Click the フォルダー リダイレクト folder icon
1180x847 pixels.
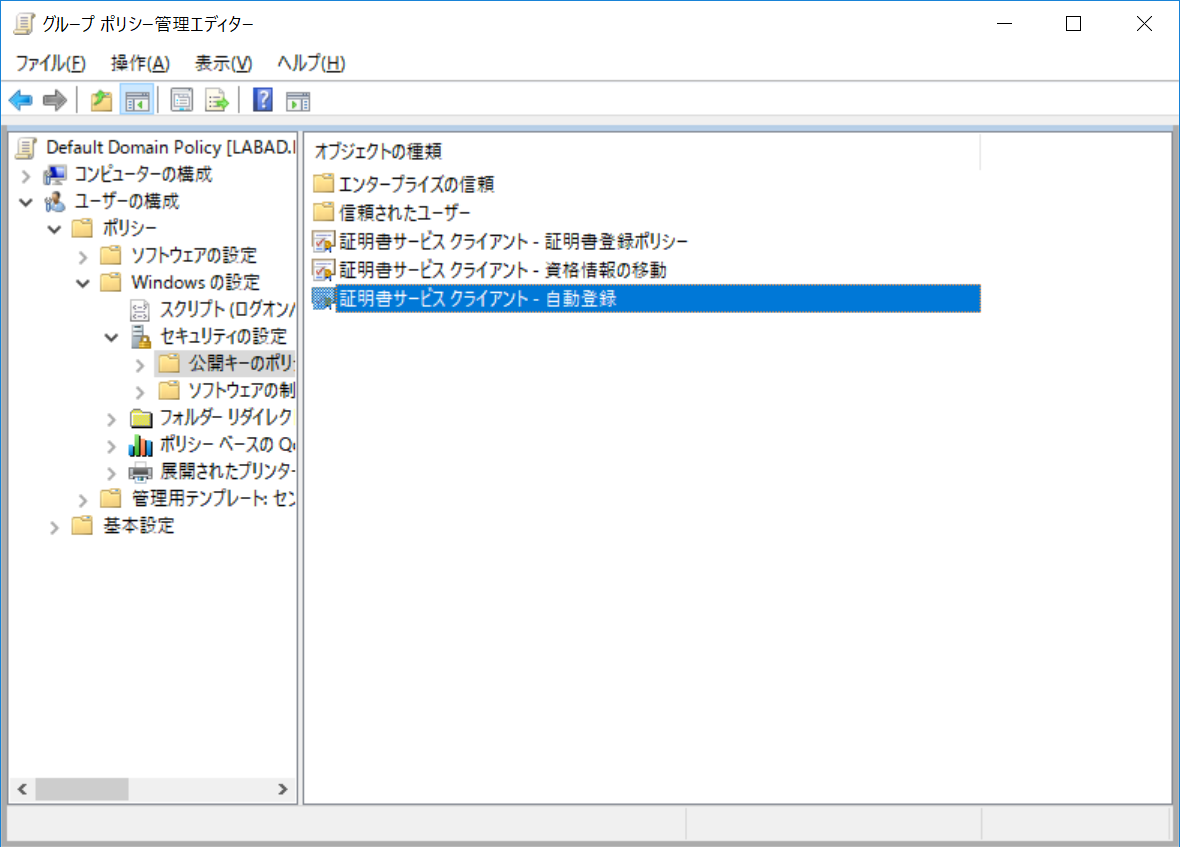coord(141,417)
